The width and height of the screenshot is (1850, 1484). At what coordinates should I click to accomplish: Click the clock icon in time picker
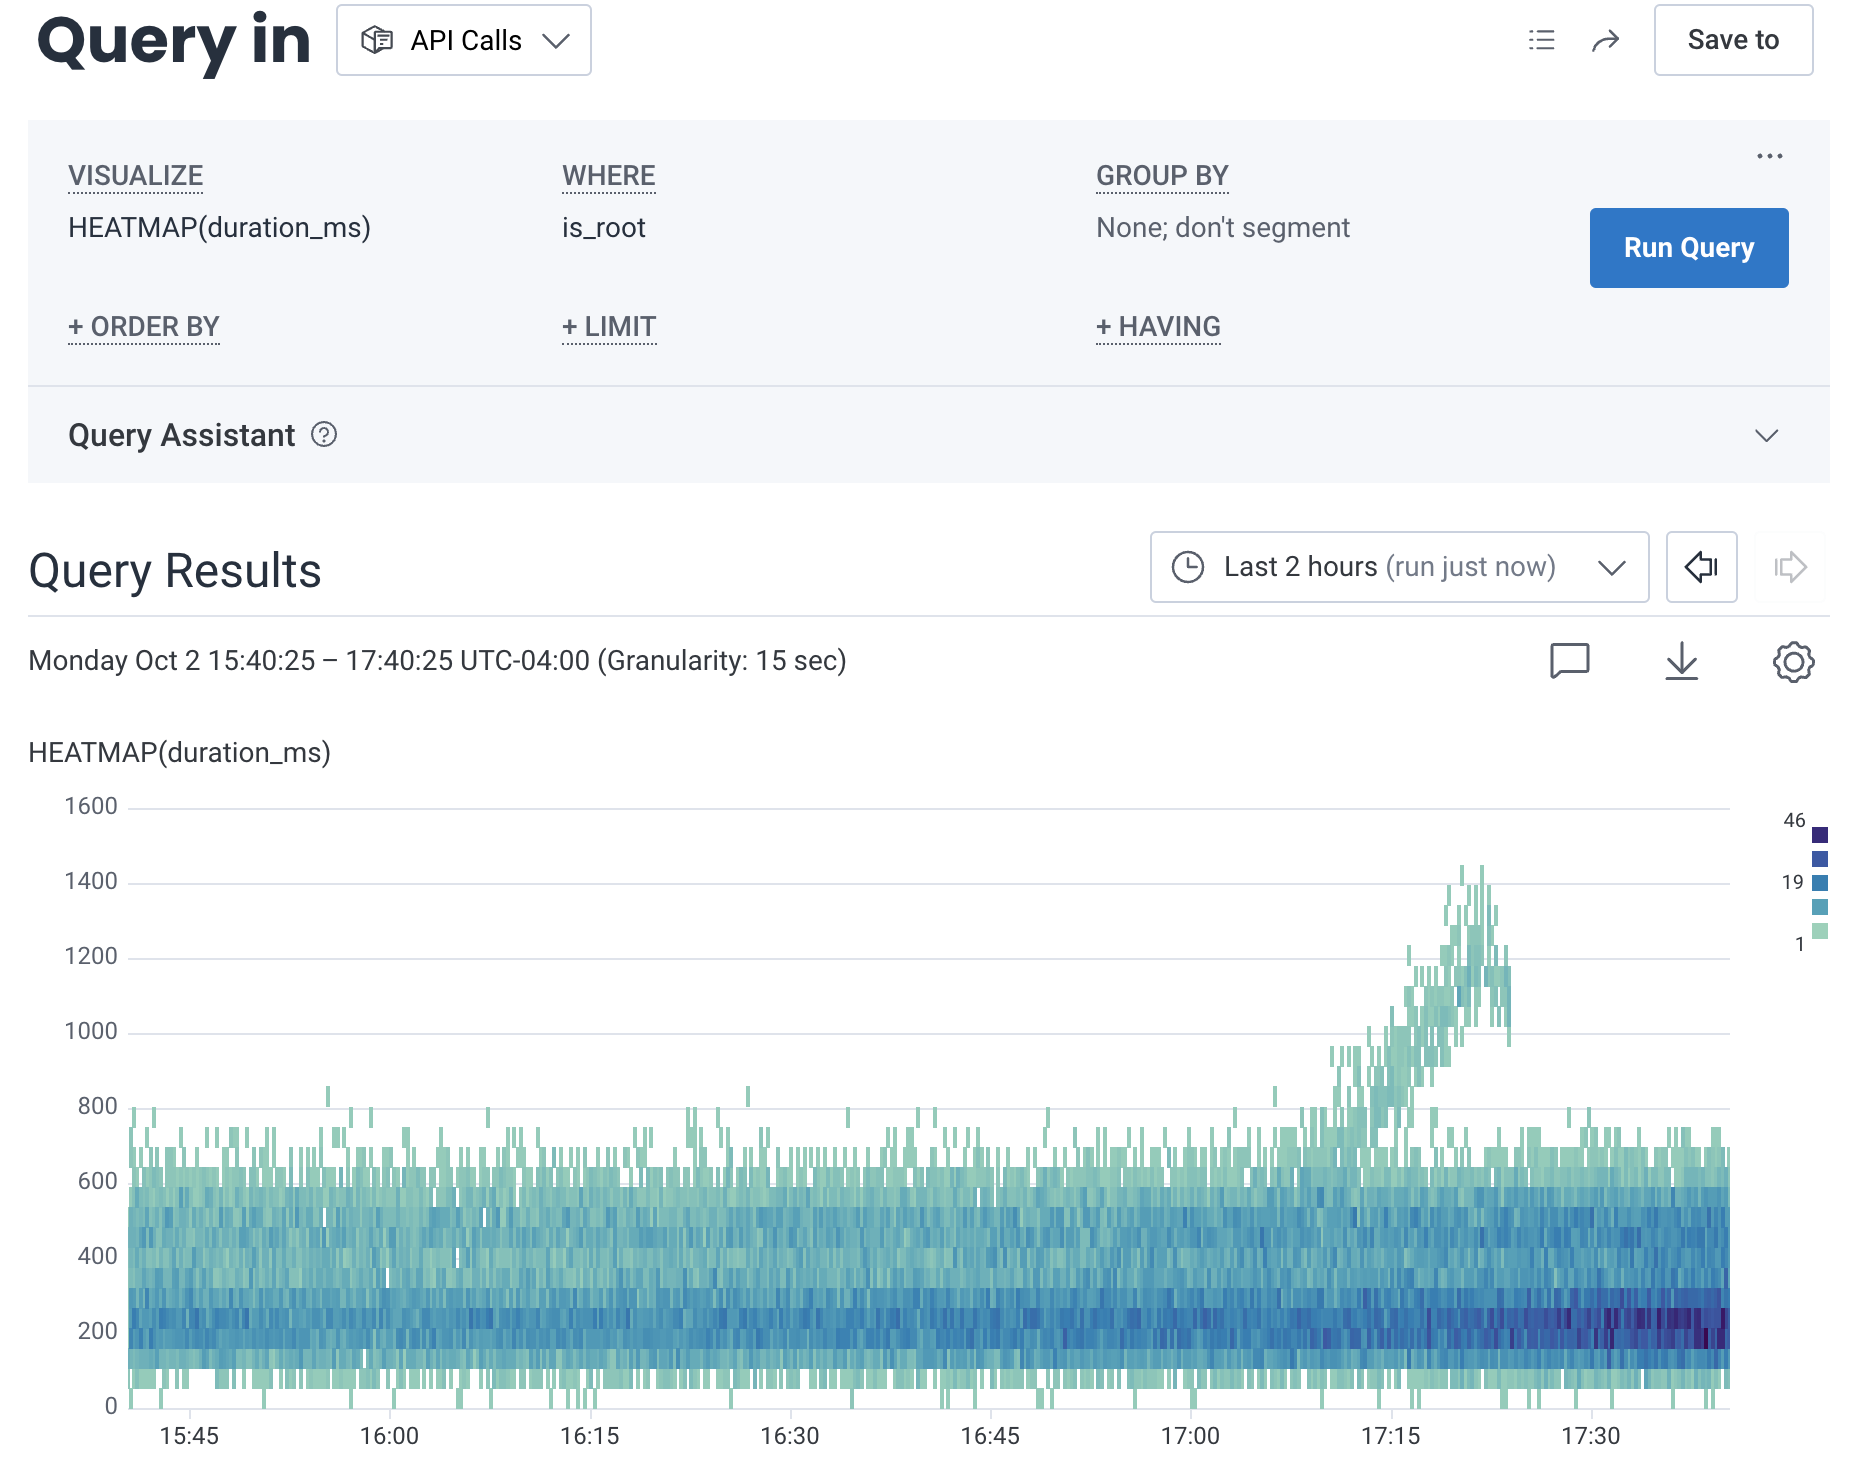[x=1189, y=567]
